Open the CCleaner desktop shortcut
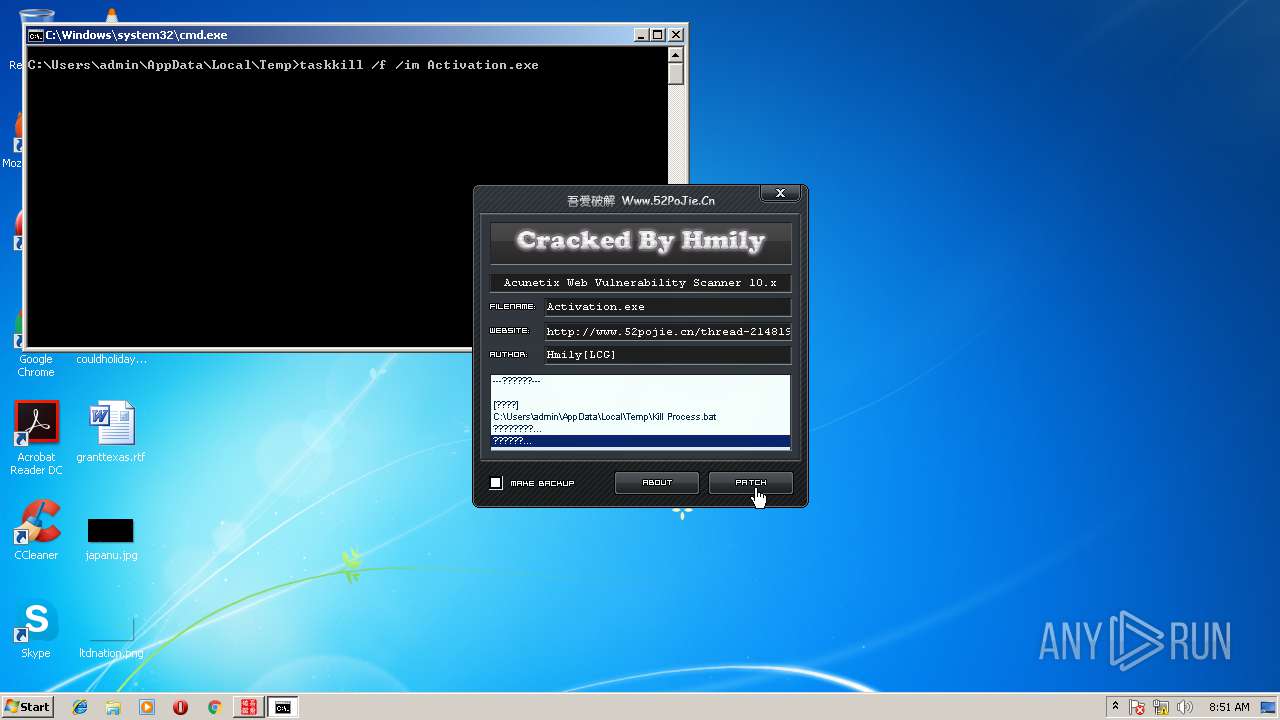Screen dimensions: 1280x720 point(36,530)
